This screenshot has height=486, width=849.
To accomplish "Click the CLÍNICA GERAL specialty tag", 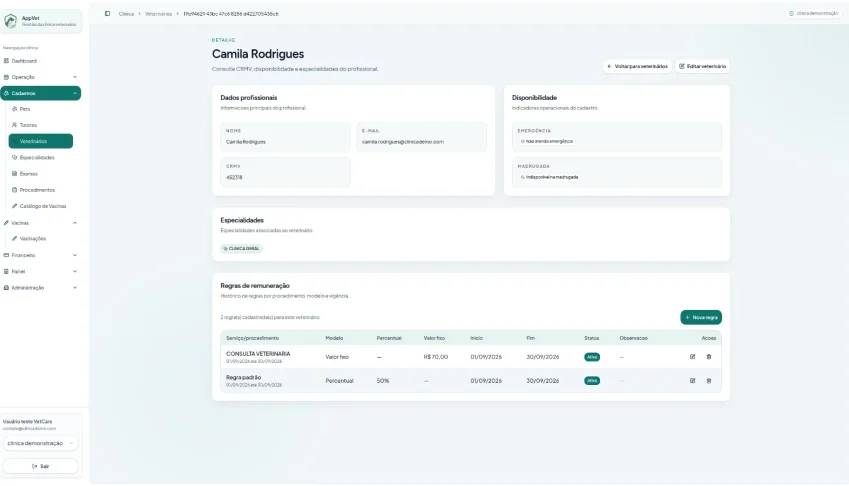I will point(241,248).
